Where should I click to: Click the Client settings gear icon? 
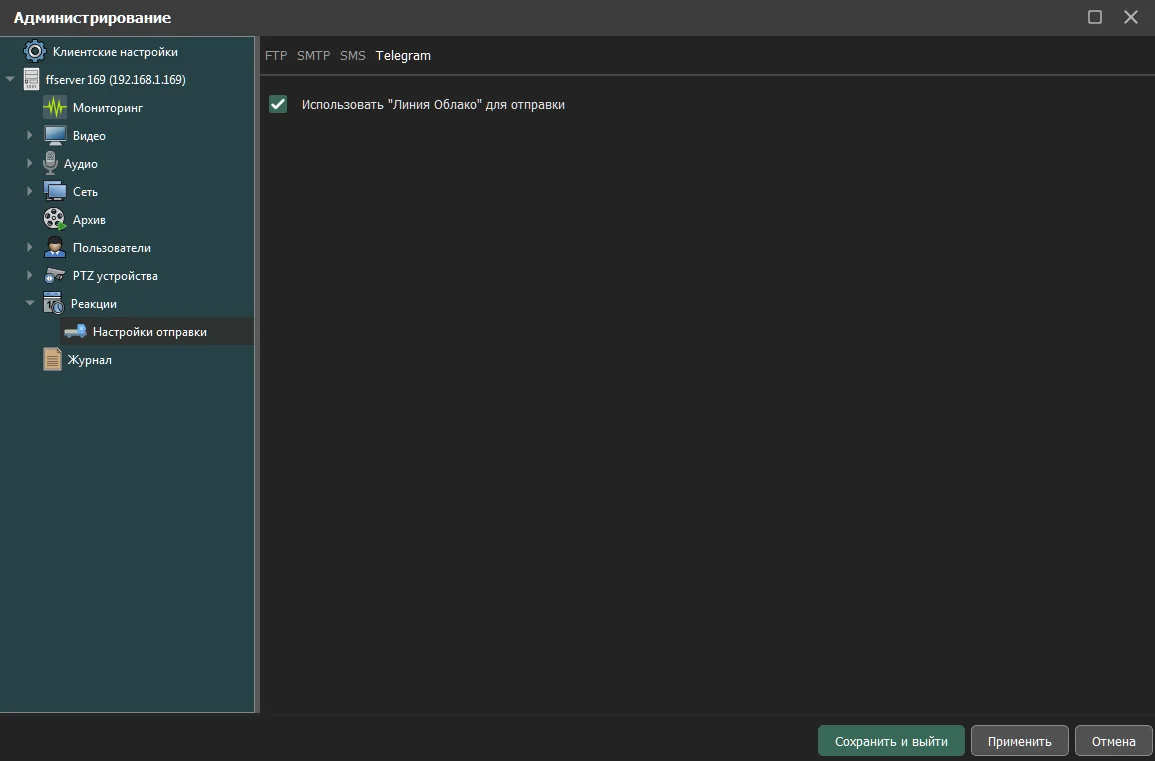tap(35, 51)
